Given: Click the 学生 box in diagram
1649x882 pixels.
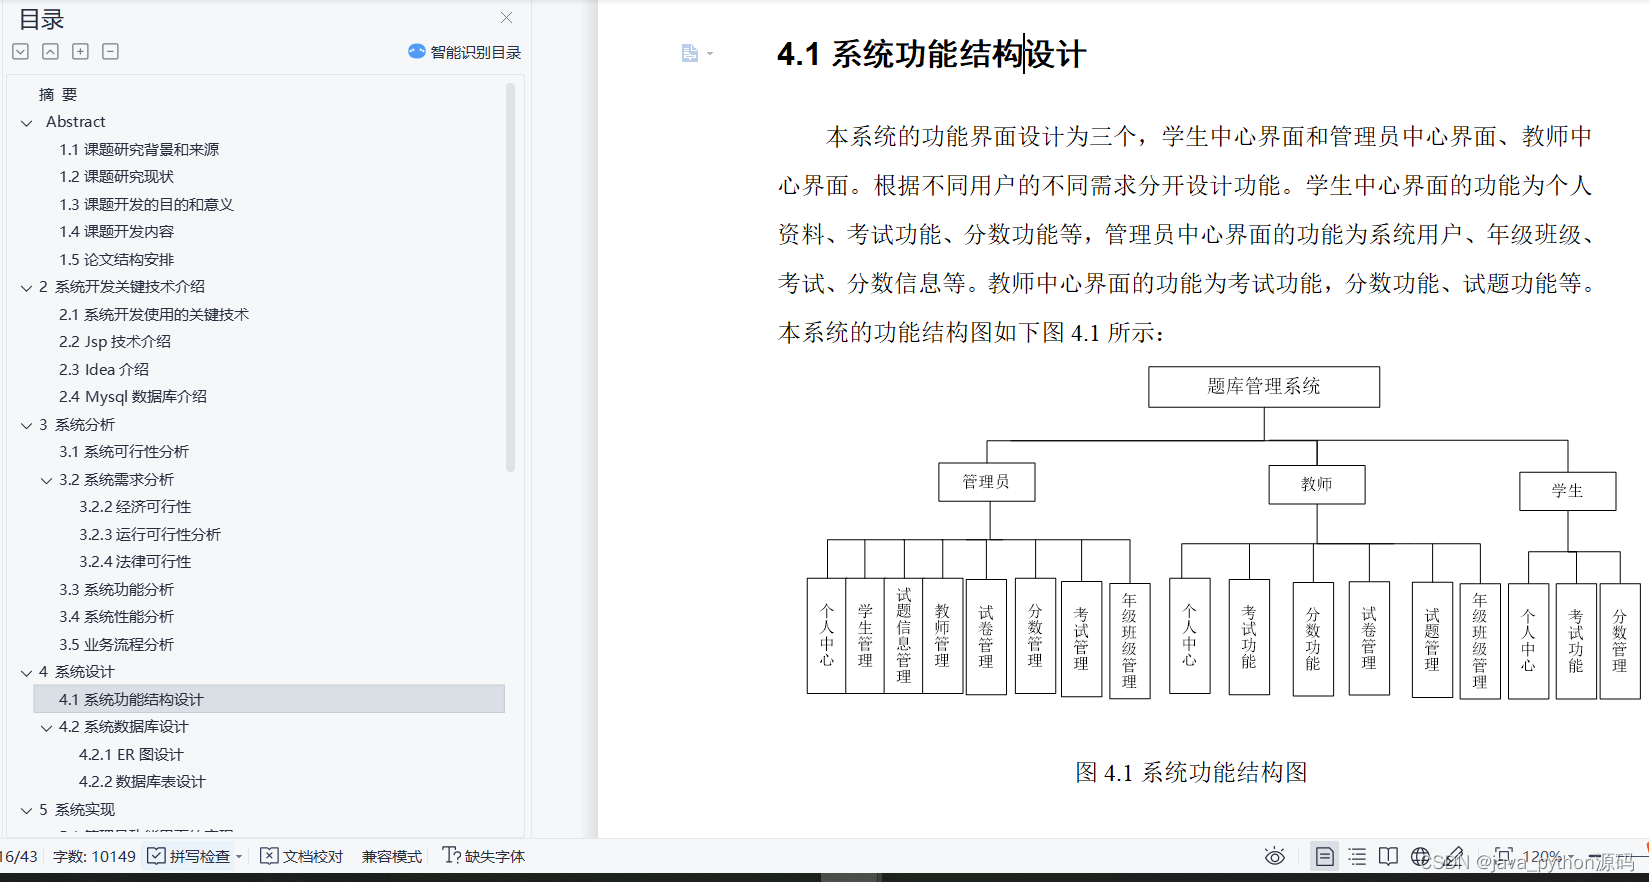Looking at the screenshot, I should pos(1567,491).
